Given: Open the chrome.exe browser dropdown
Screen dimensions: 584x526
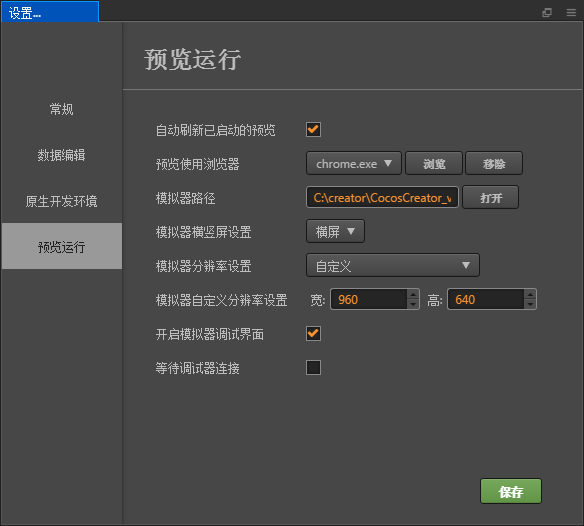Looking at the screenshot, I should click(x=353, y=163).
